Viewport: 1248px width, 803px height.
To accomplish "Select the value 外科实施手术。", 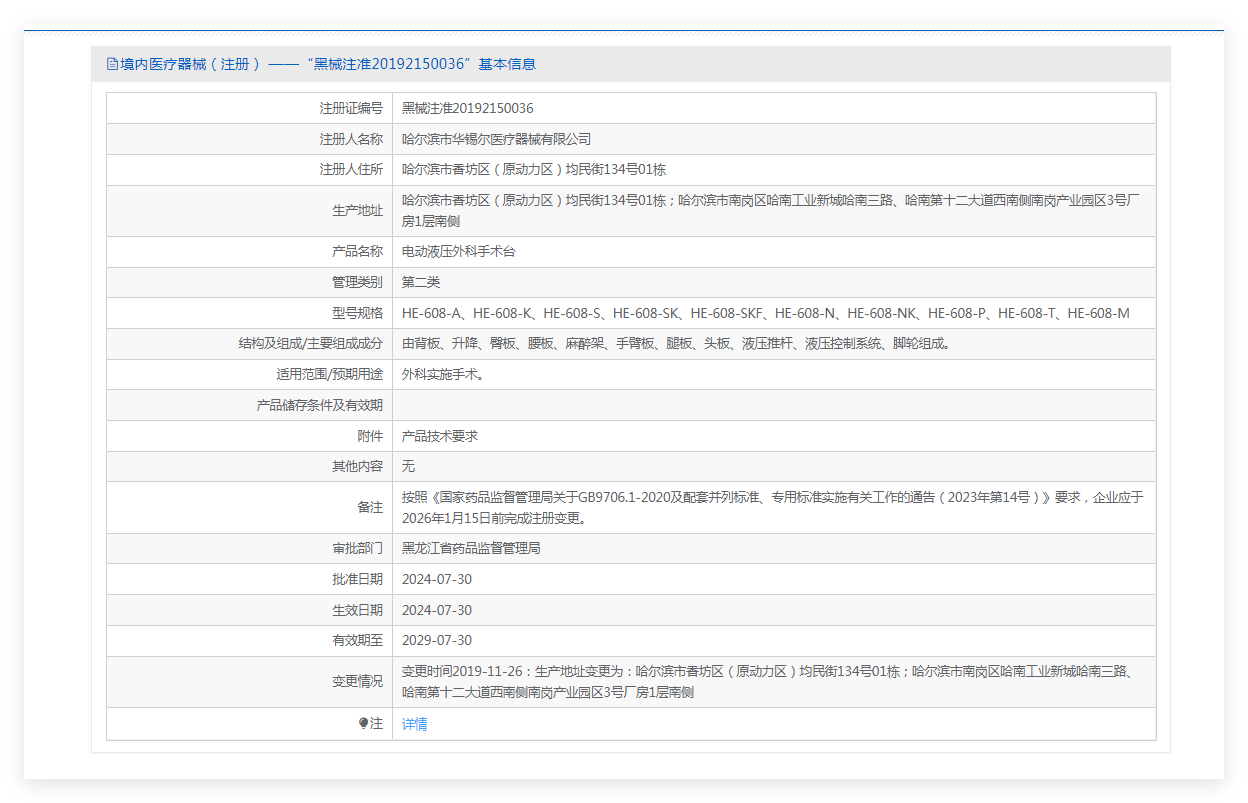I will [446, 375].
